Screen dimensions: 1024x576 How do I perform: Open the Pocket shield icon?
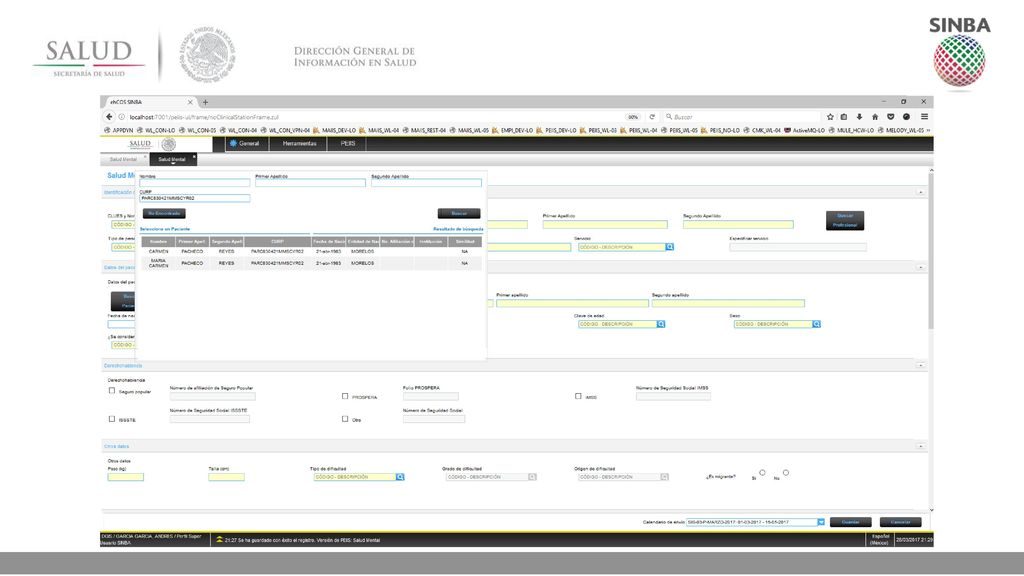pyautogui.click(x=890, y=117)
